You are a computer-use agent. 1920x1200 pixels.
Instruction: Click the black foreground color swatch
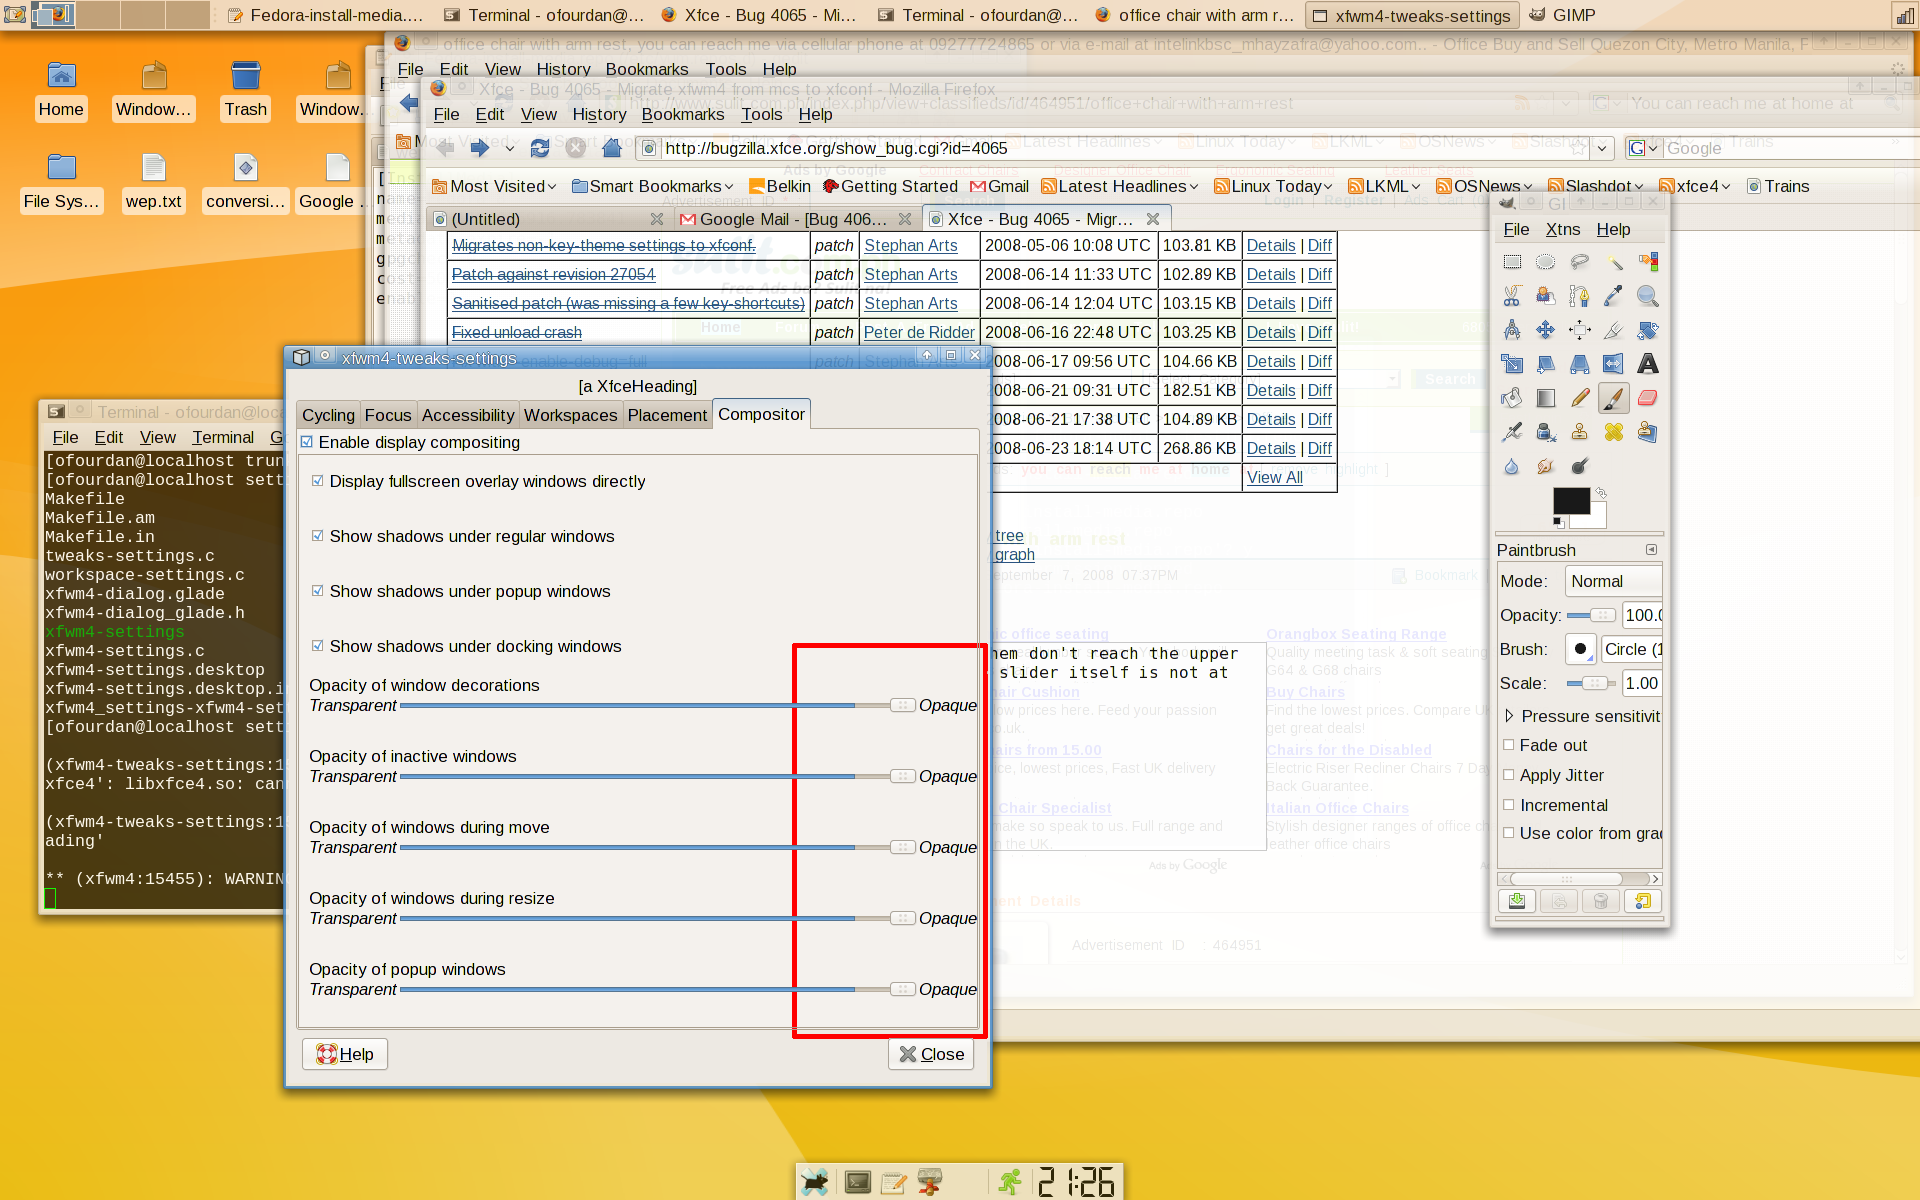1569,500
